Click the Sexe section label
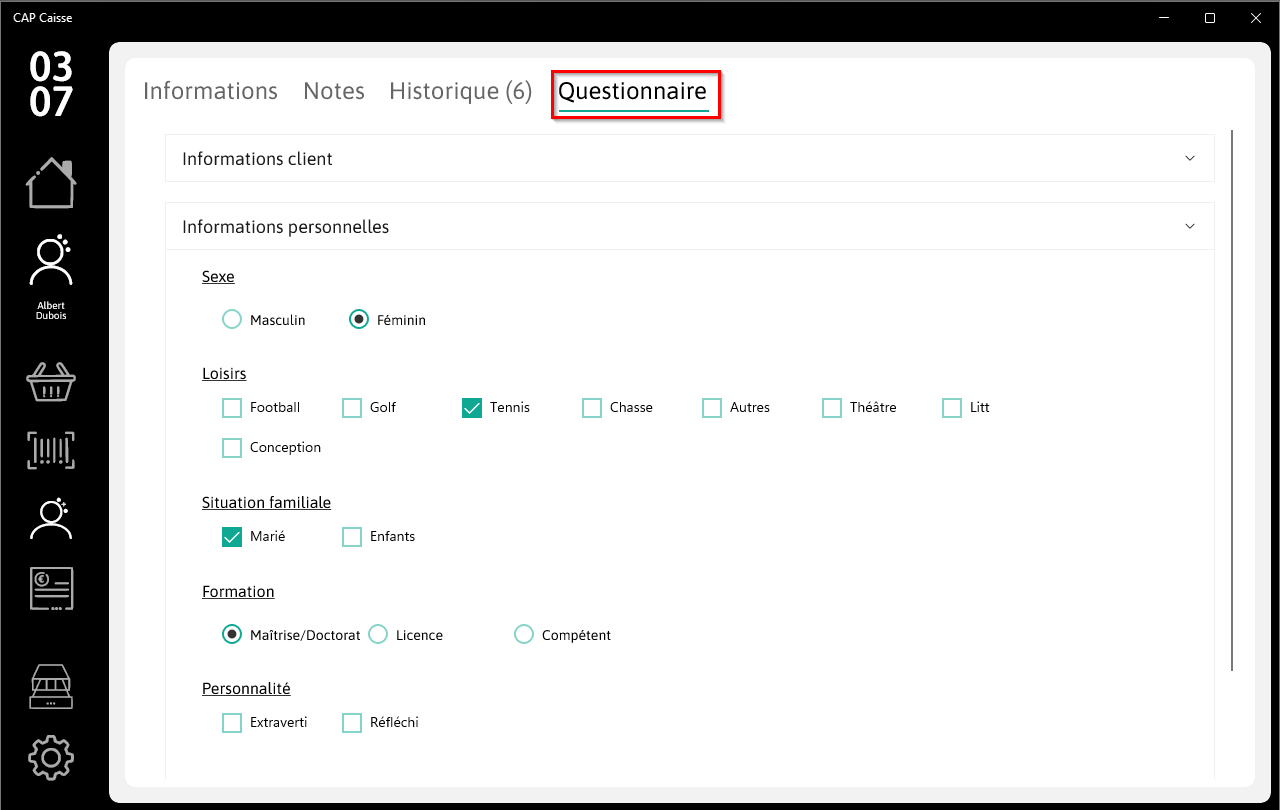The image size is (1280, 810). (x=218, y=276)
